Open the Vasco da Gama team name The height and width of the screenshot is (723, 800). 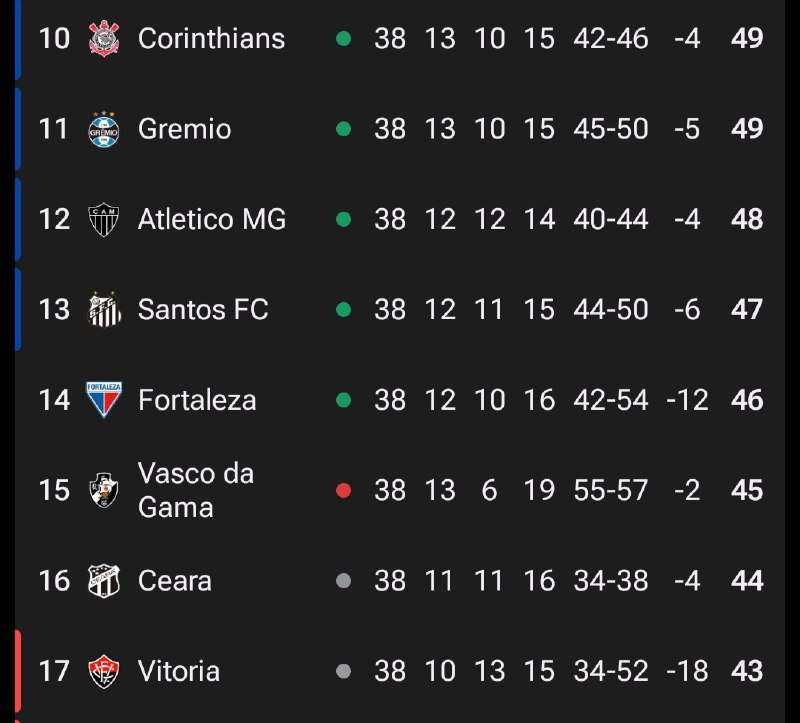(196, 490)
